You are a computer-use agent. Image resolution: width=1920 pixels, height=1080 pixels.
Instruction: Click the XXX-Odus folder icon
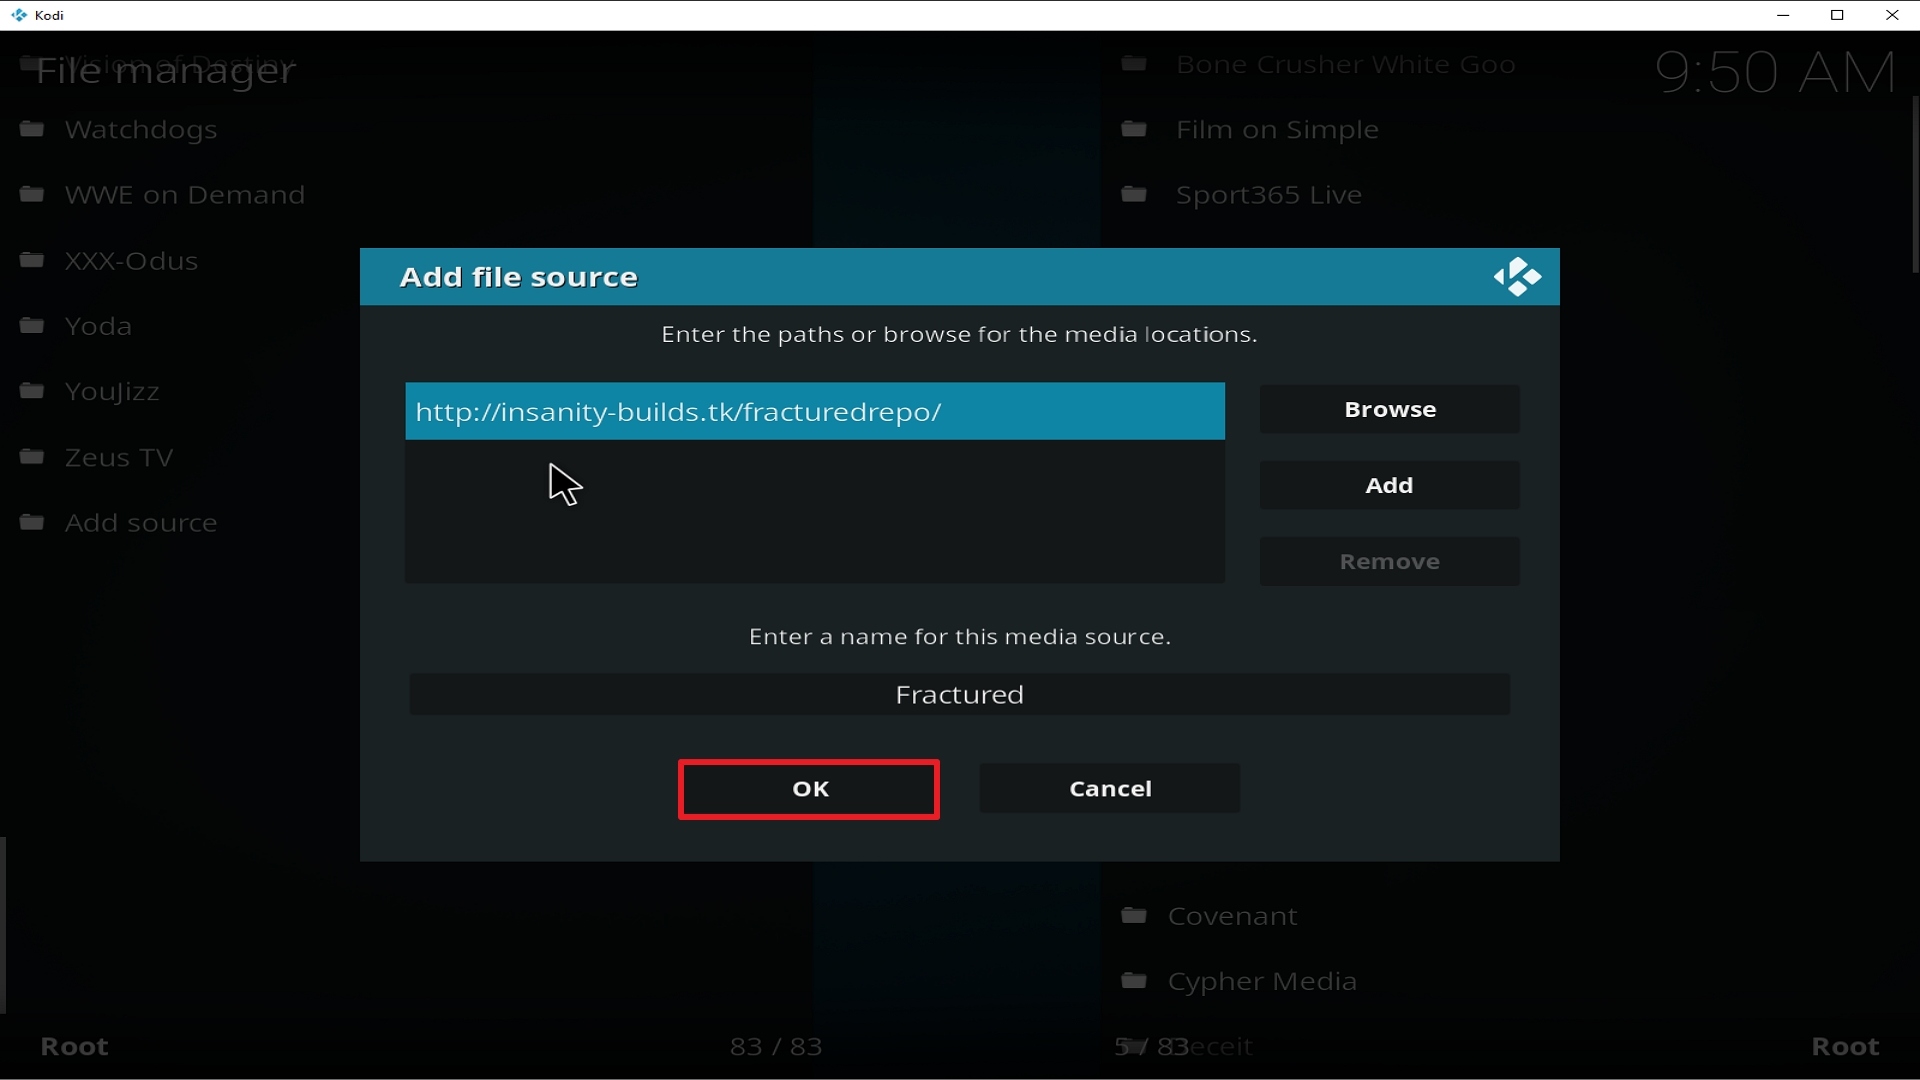click(x=32, y=260)
